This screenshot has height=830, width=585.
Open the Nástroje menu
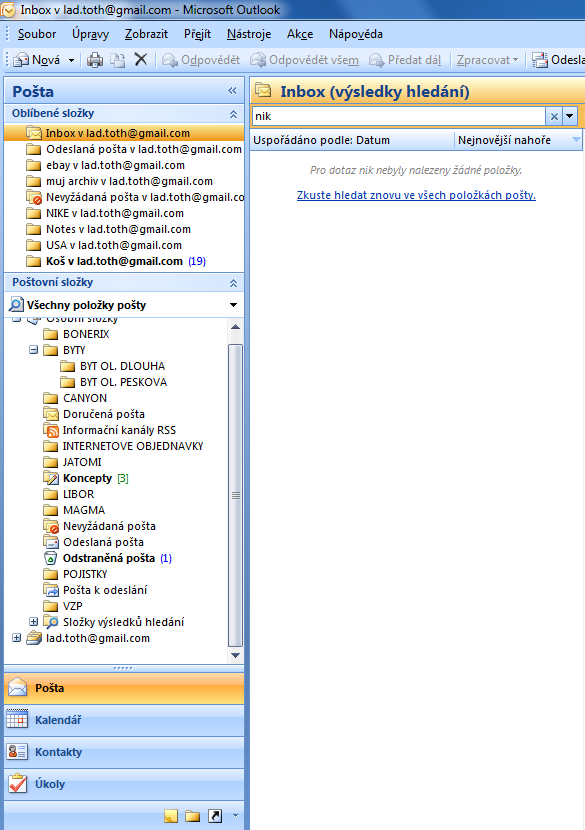[x=249, y=34]
